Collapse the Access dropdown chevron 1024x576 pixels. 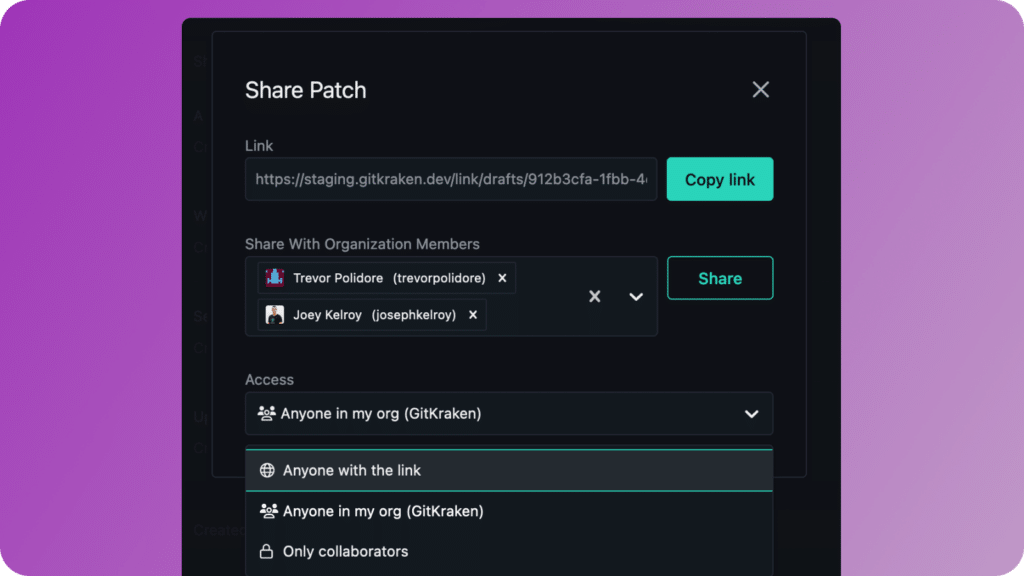752,414
